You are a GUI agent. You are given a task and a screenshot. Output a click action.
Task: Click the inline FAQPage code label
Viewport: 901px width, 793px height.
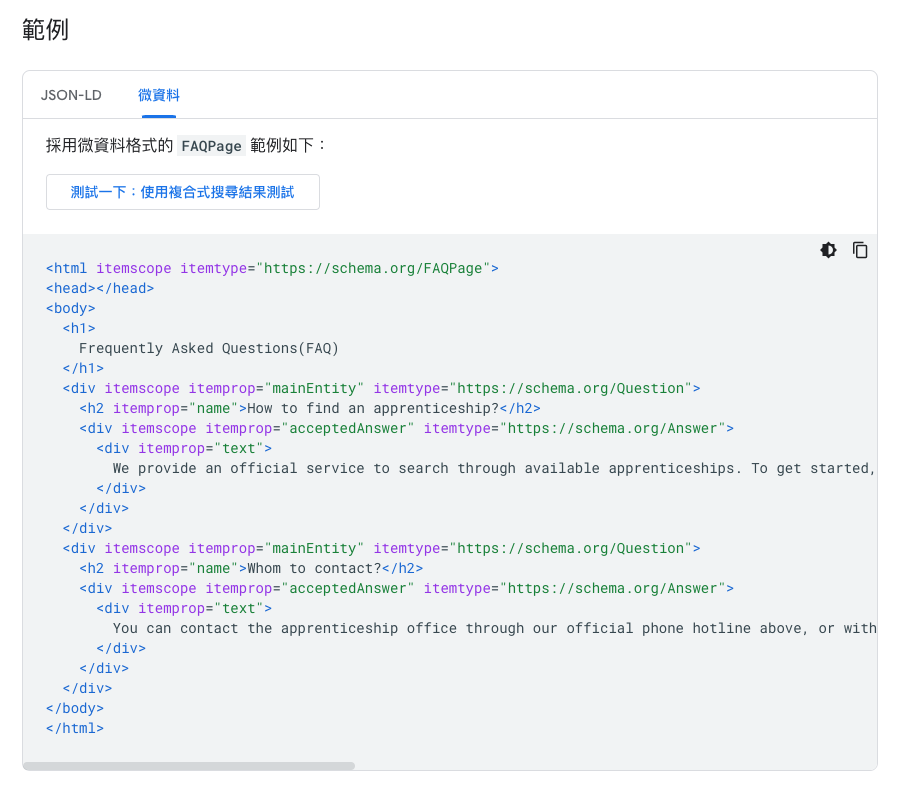(211, 146)
